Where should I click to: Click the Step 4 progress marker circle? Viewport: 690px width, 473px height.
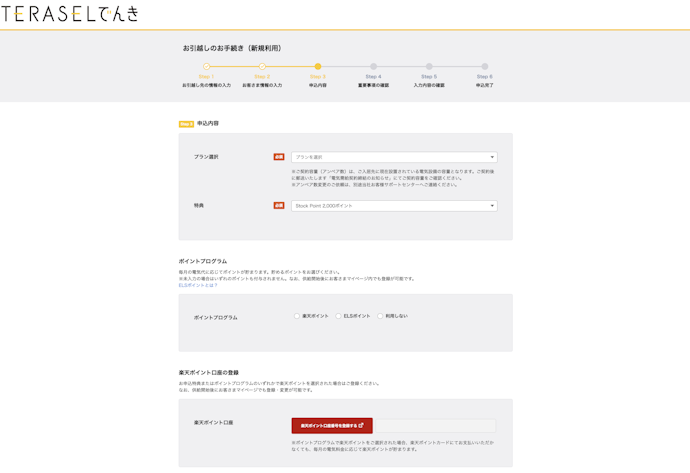[x=374, y=66]
